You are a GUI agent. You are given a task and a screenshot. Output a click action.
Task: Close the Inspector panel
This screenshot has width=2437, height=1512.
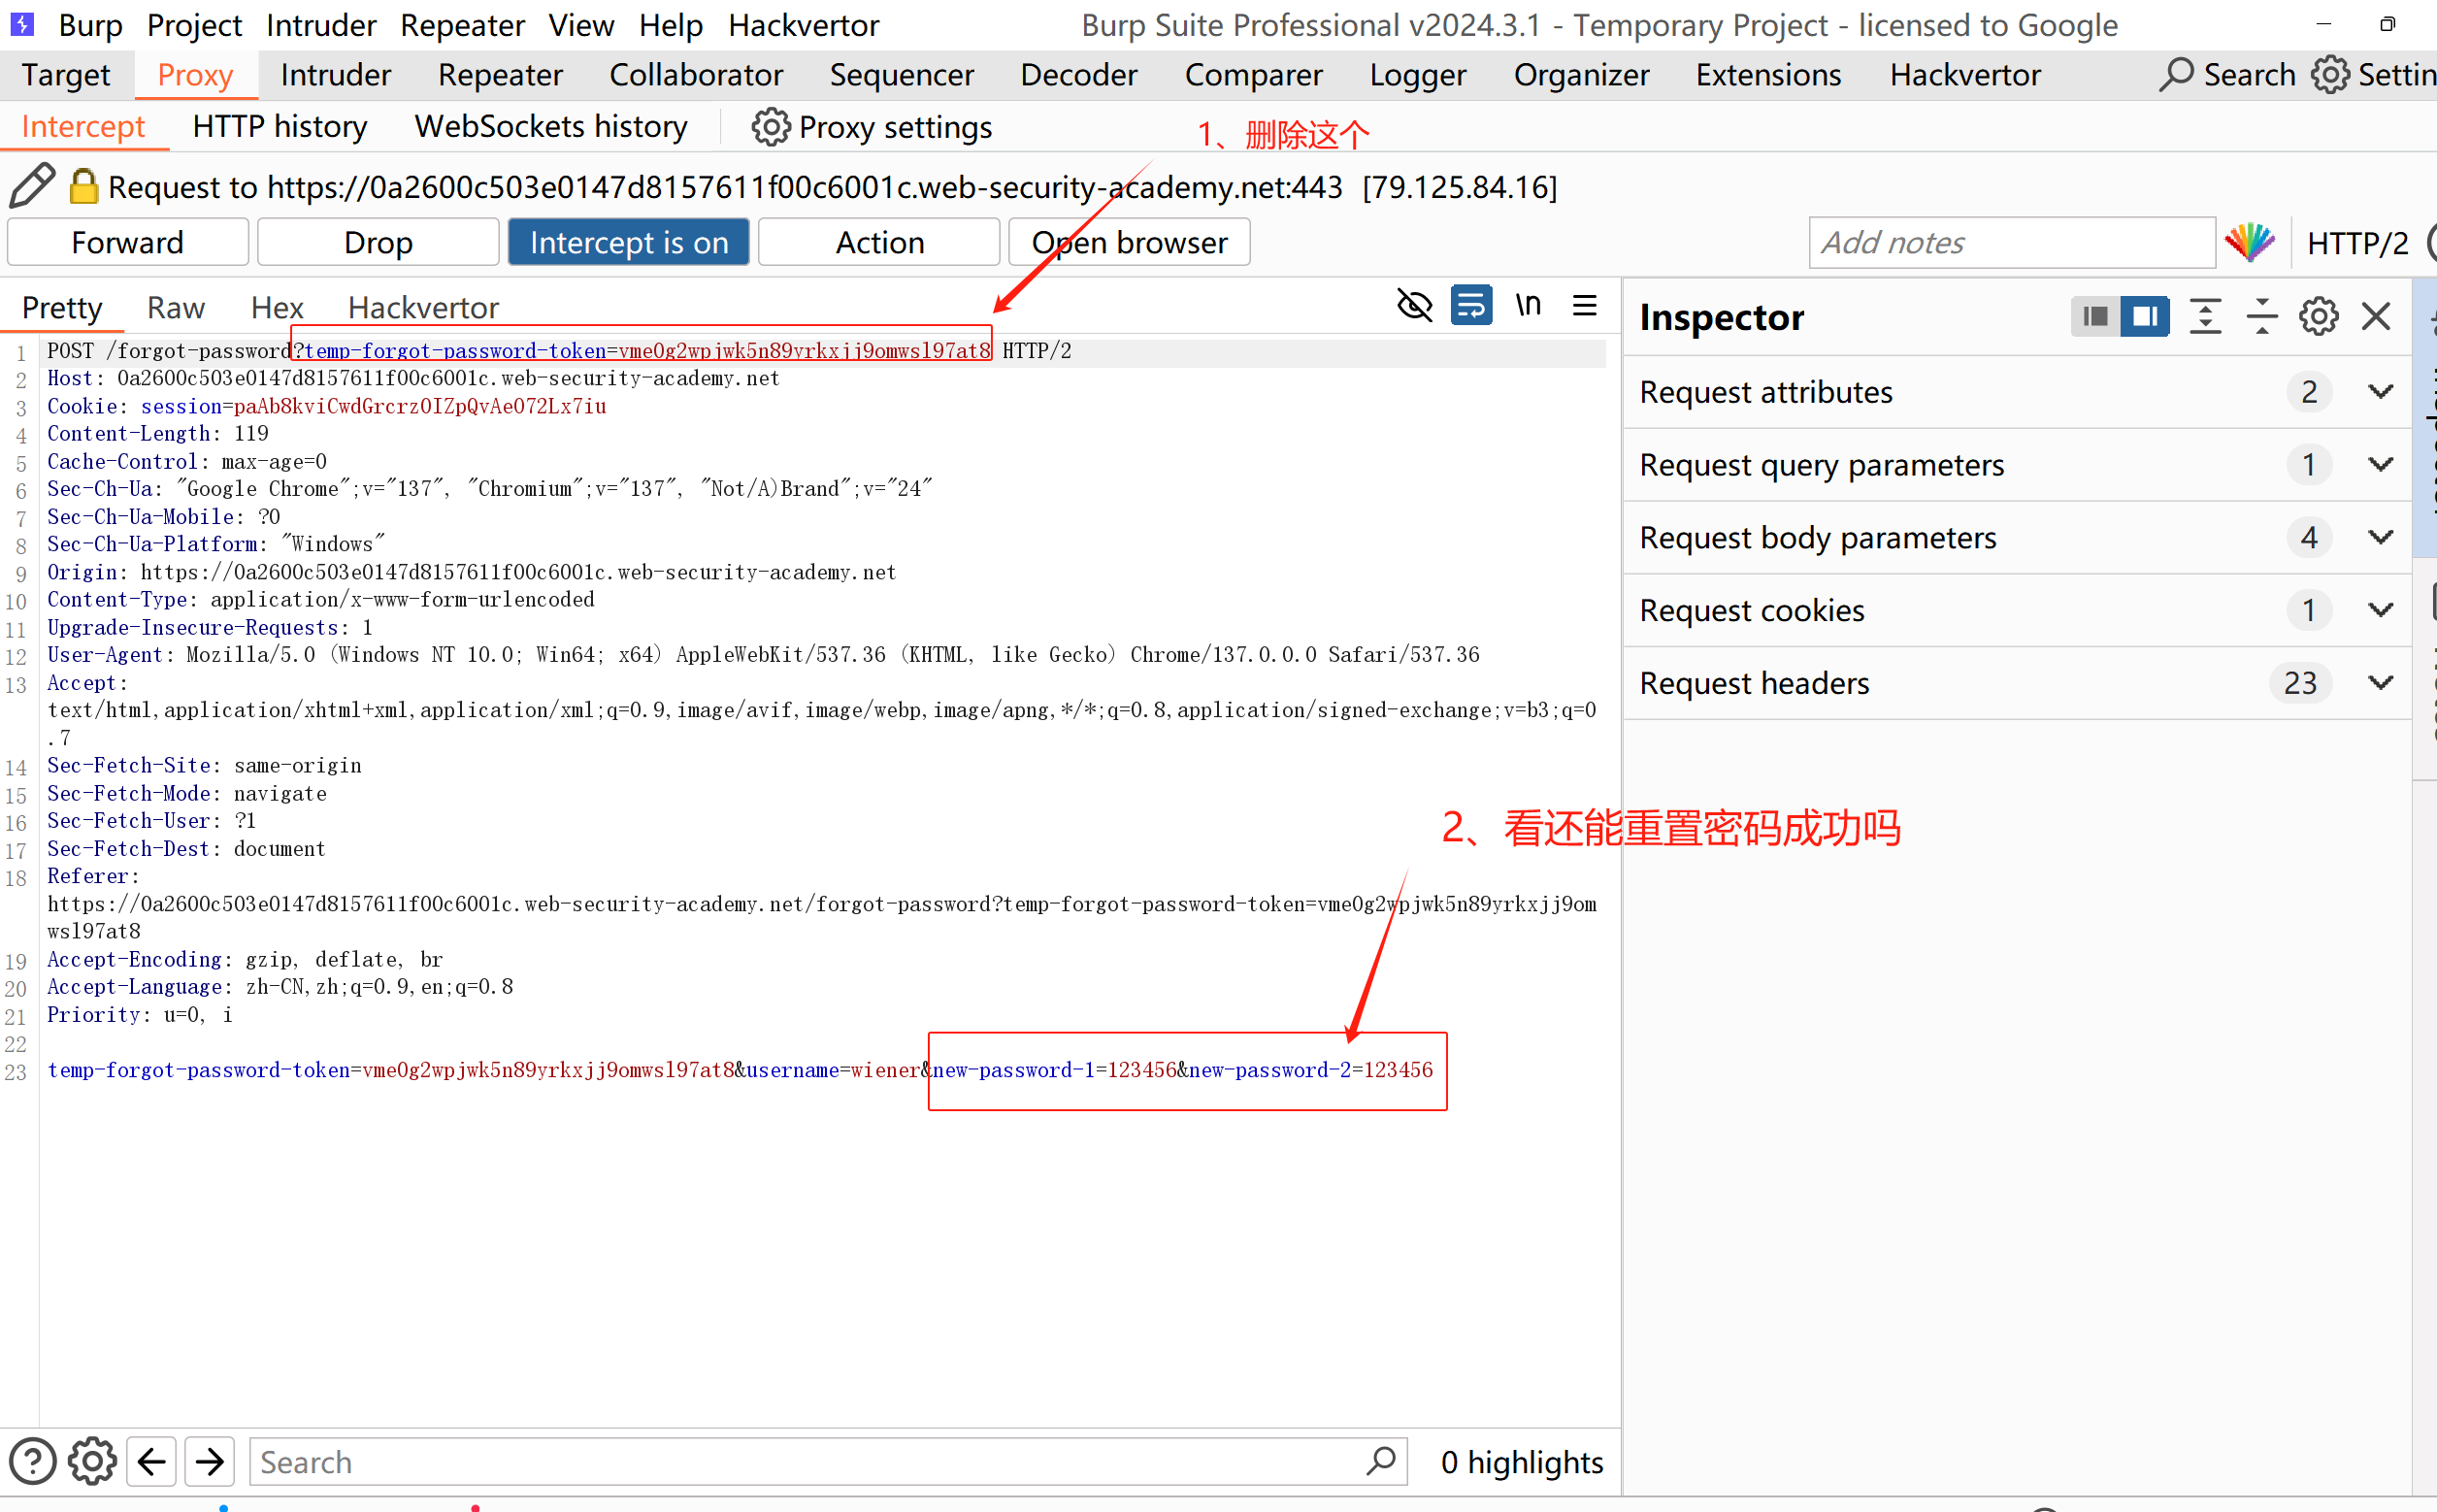click(x=2376, y=317)
